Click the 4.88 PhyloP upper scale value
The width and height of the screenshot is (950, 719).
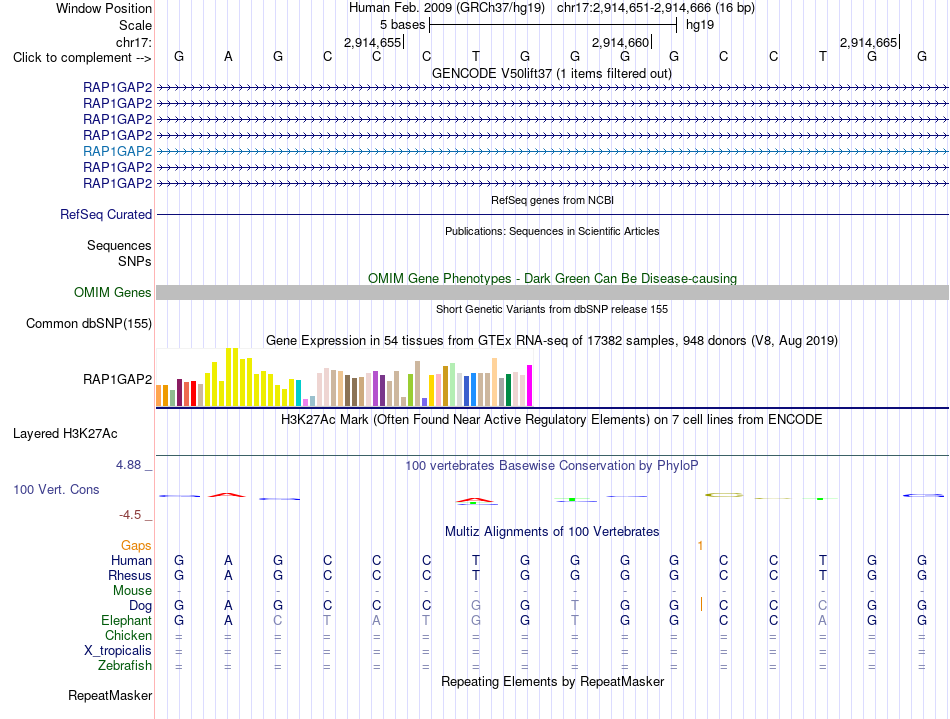coord(128,465)
